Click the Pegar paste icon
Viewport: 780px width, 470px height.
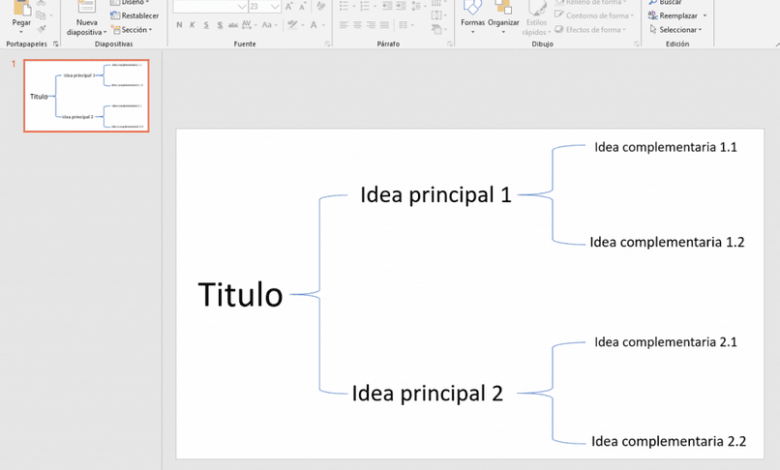21,8
